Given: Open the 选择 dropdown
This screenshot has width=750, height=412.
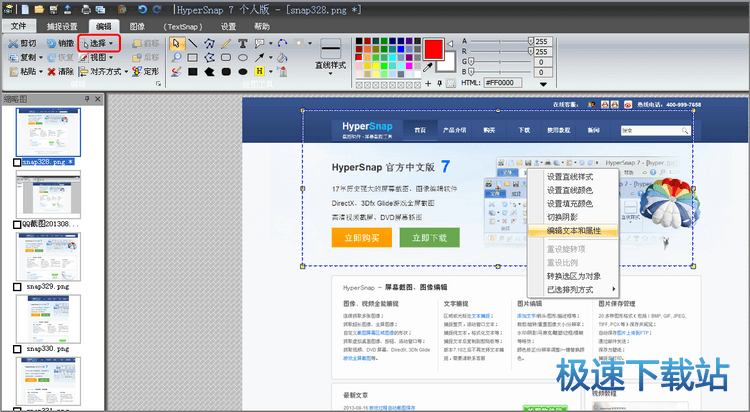Looking at the screenshot, I should pos(99,43).
